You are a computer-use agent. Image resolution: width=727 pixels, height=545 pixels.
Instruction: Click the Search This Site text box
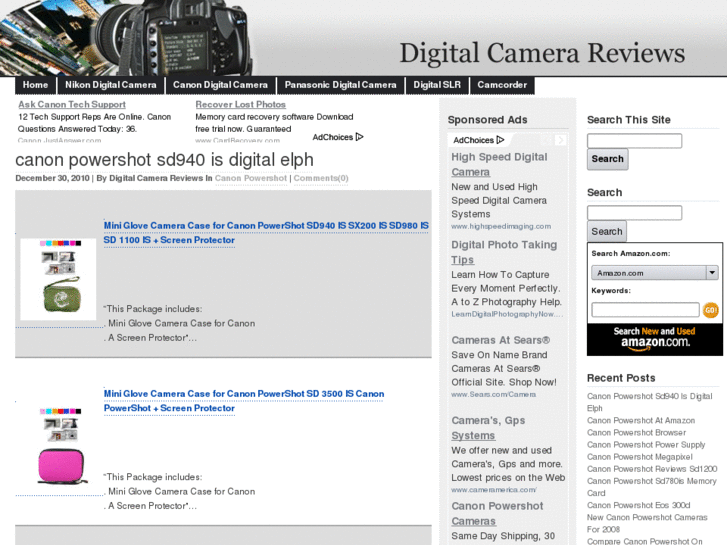634,141
